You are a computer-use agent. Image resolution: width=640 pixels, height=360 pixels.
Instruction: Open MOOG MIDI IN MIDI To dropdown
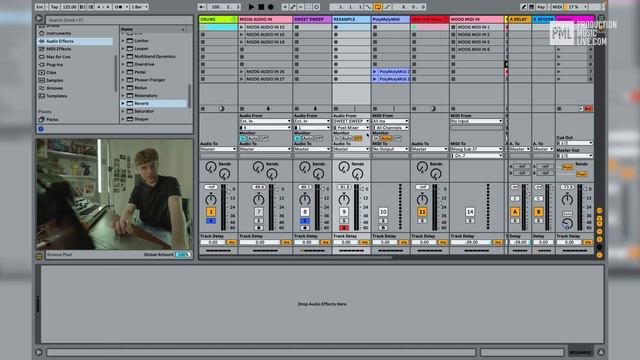(476, 149)
